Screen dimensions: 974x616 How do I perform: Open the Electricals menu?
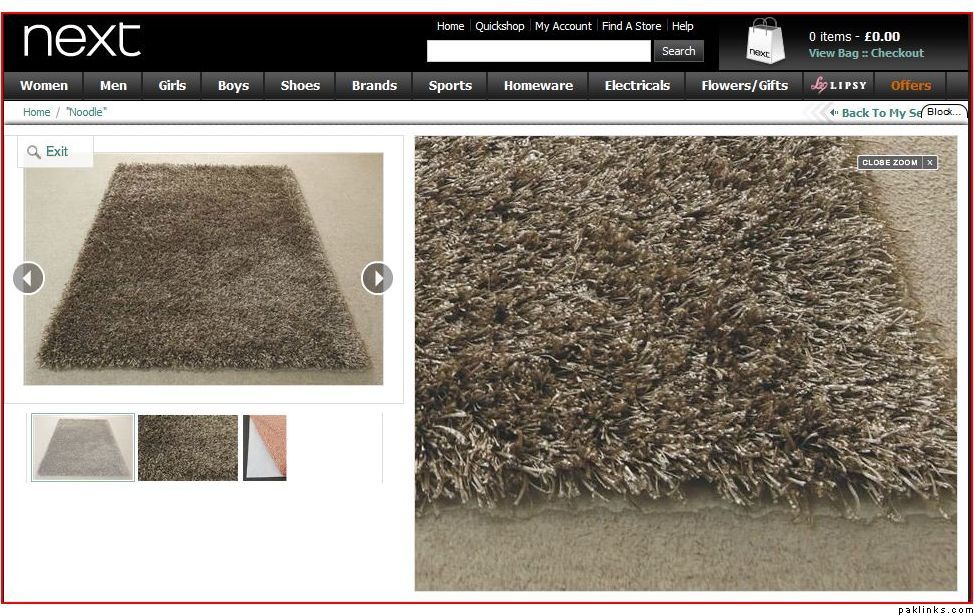[637, 86]
